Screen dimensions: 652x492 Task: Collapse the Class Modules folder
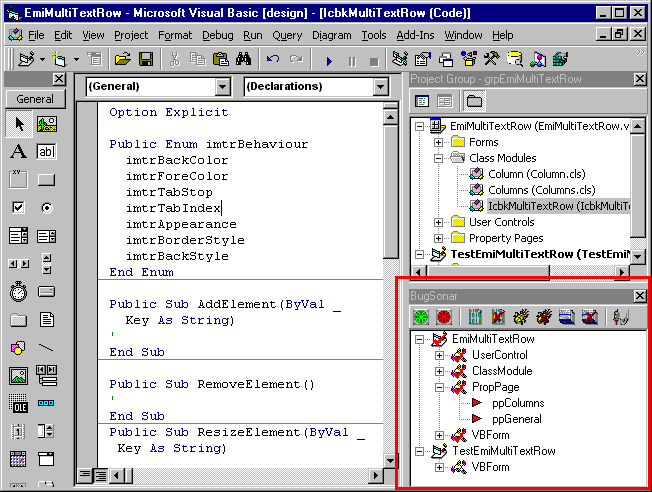click(438, 158)
